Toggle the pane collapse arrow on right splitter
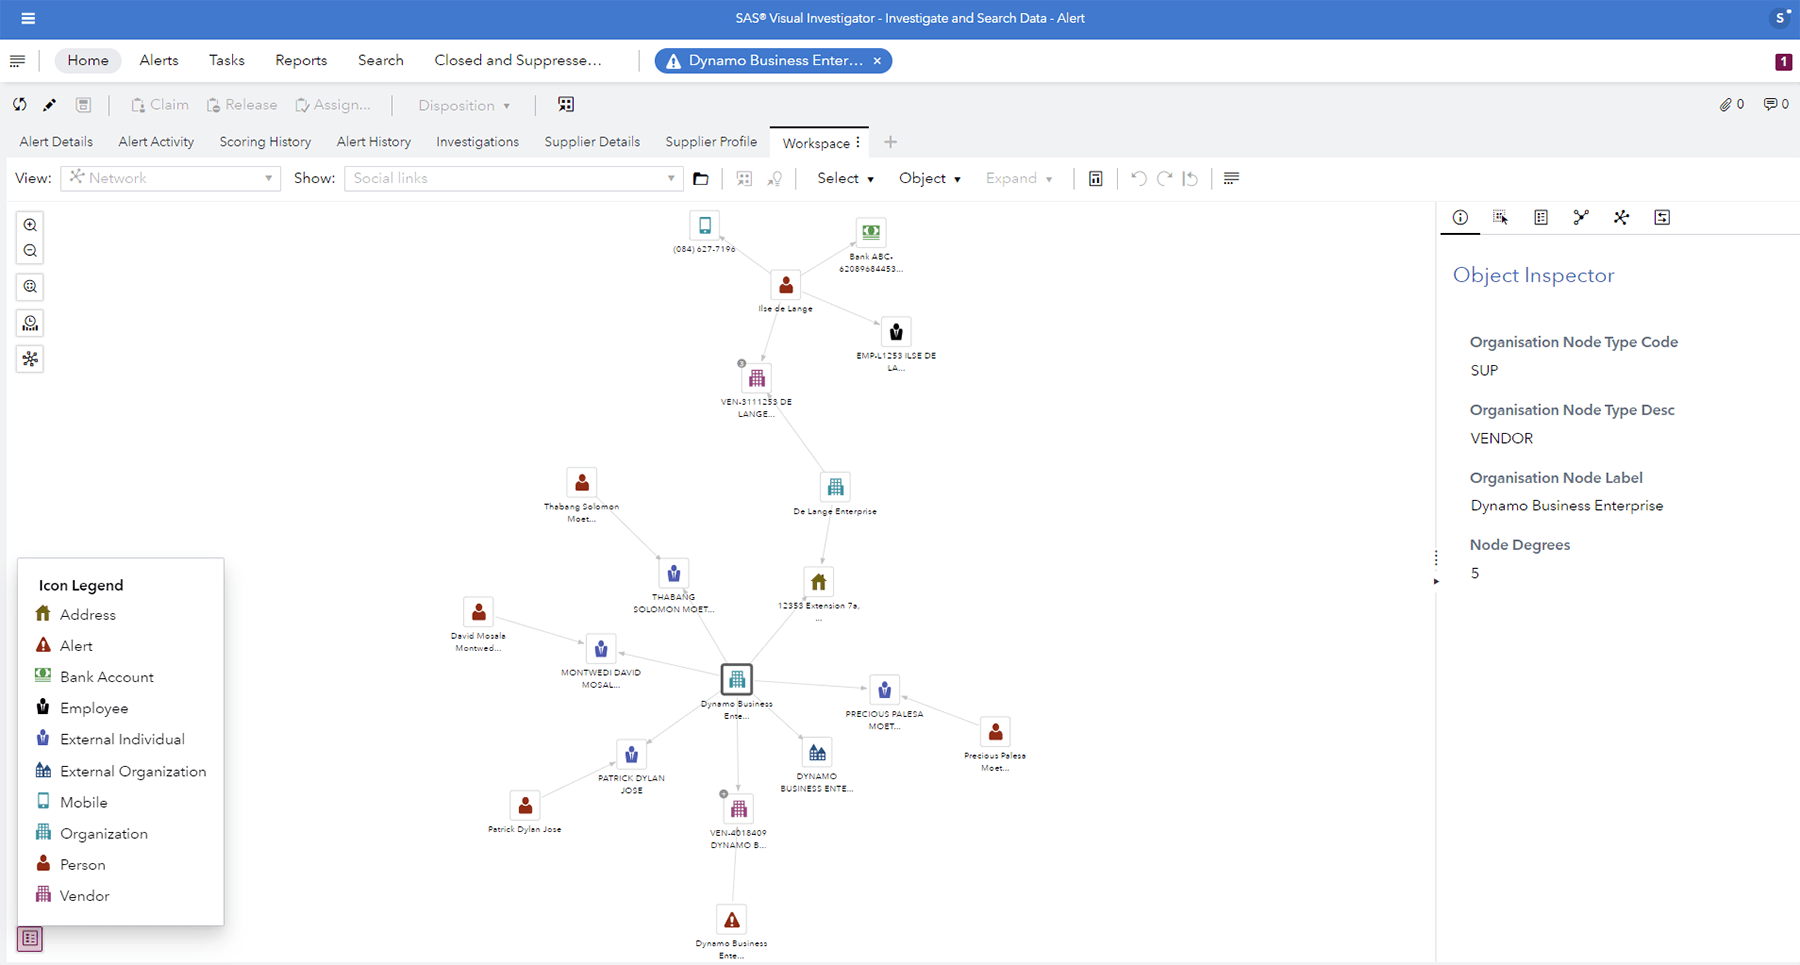 1436,581
